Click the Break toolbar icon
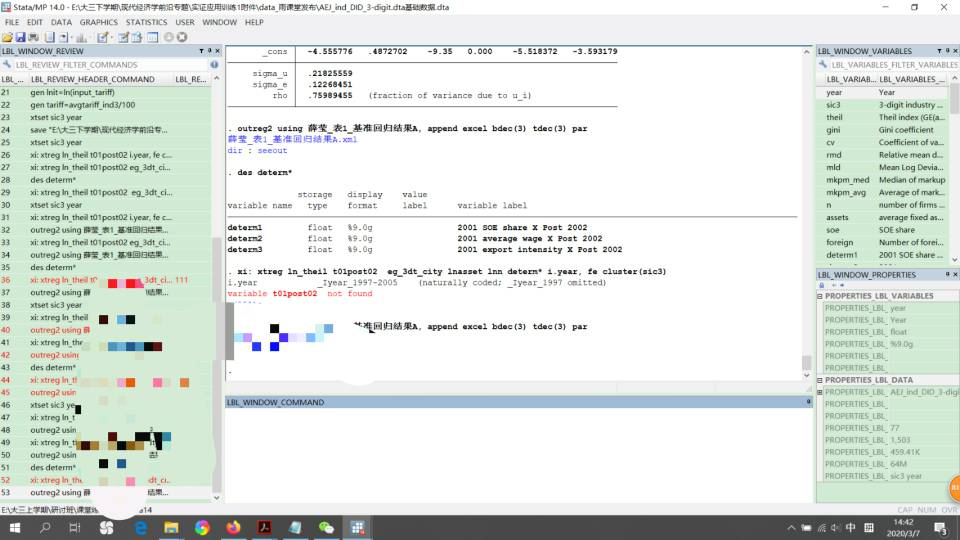The width and height of the screenshot is (960, 540). [182, 37]
